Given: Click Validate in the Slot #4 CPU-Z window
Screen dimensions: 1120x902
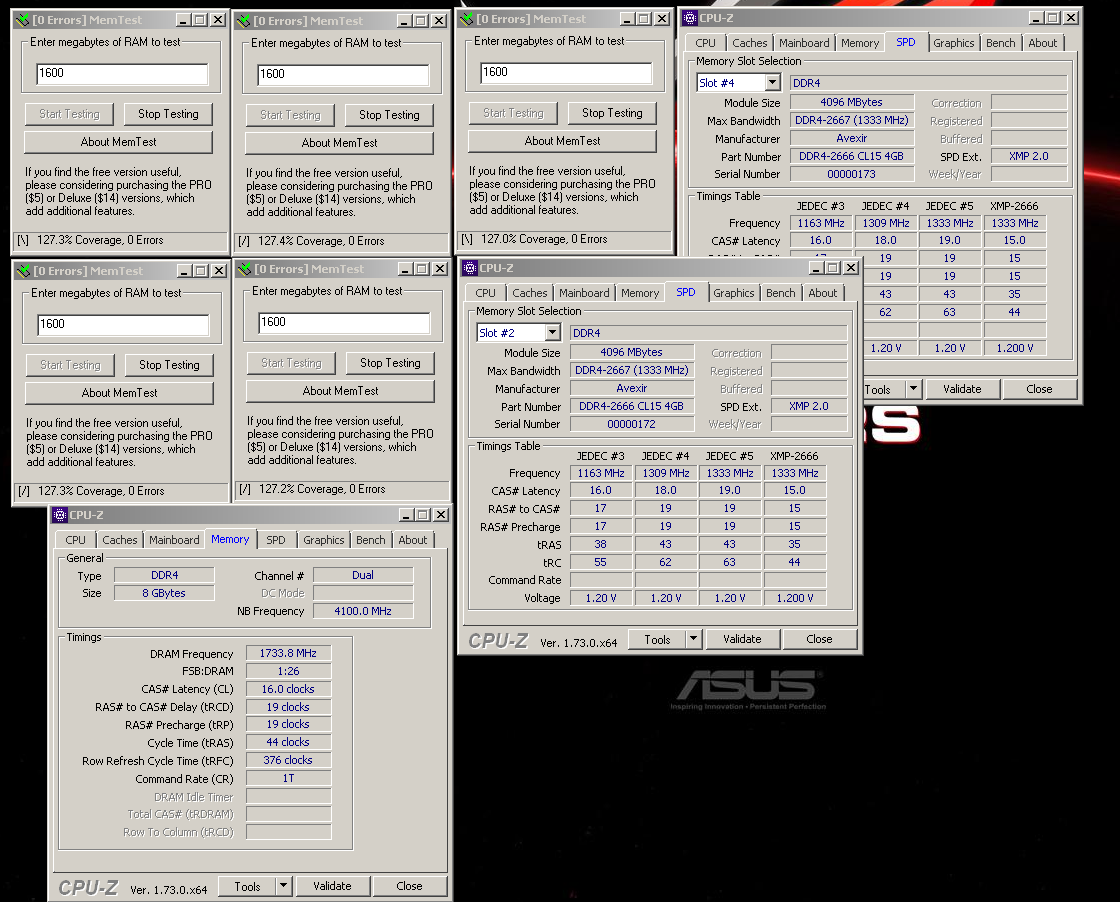Looking at the screenshot, I should coord(962,389).
